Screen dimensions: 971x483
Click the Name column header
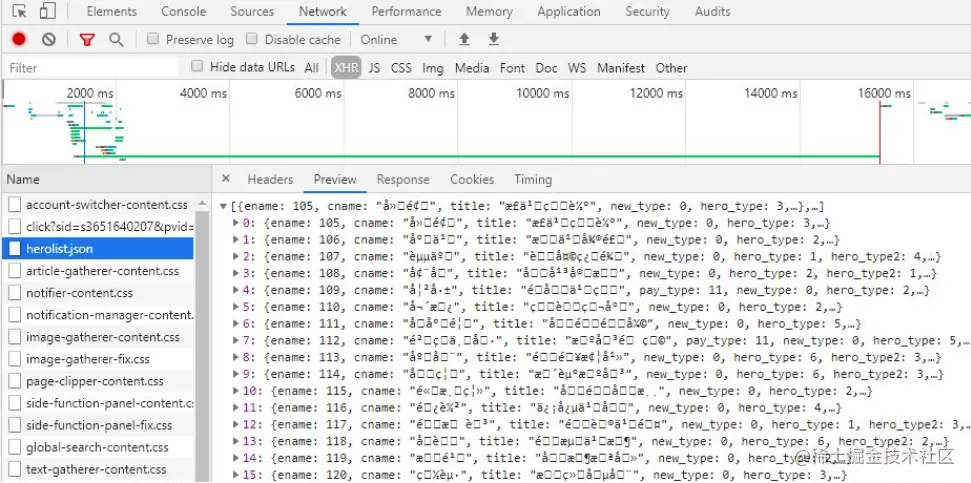105,180
